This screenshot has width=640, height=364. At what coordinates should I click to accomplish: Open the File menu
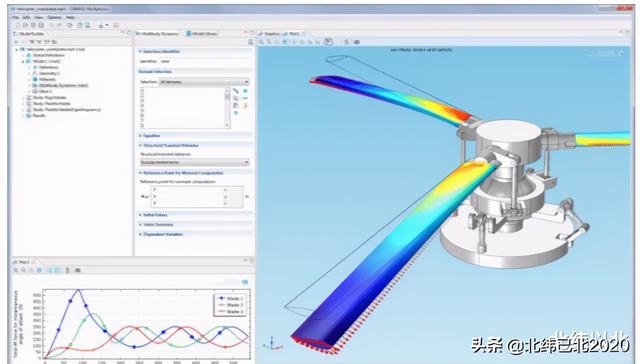click(x=15, y=18)
